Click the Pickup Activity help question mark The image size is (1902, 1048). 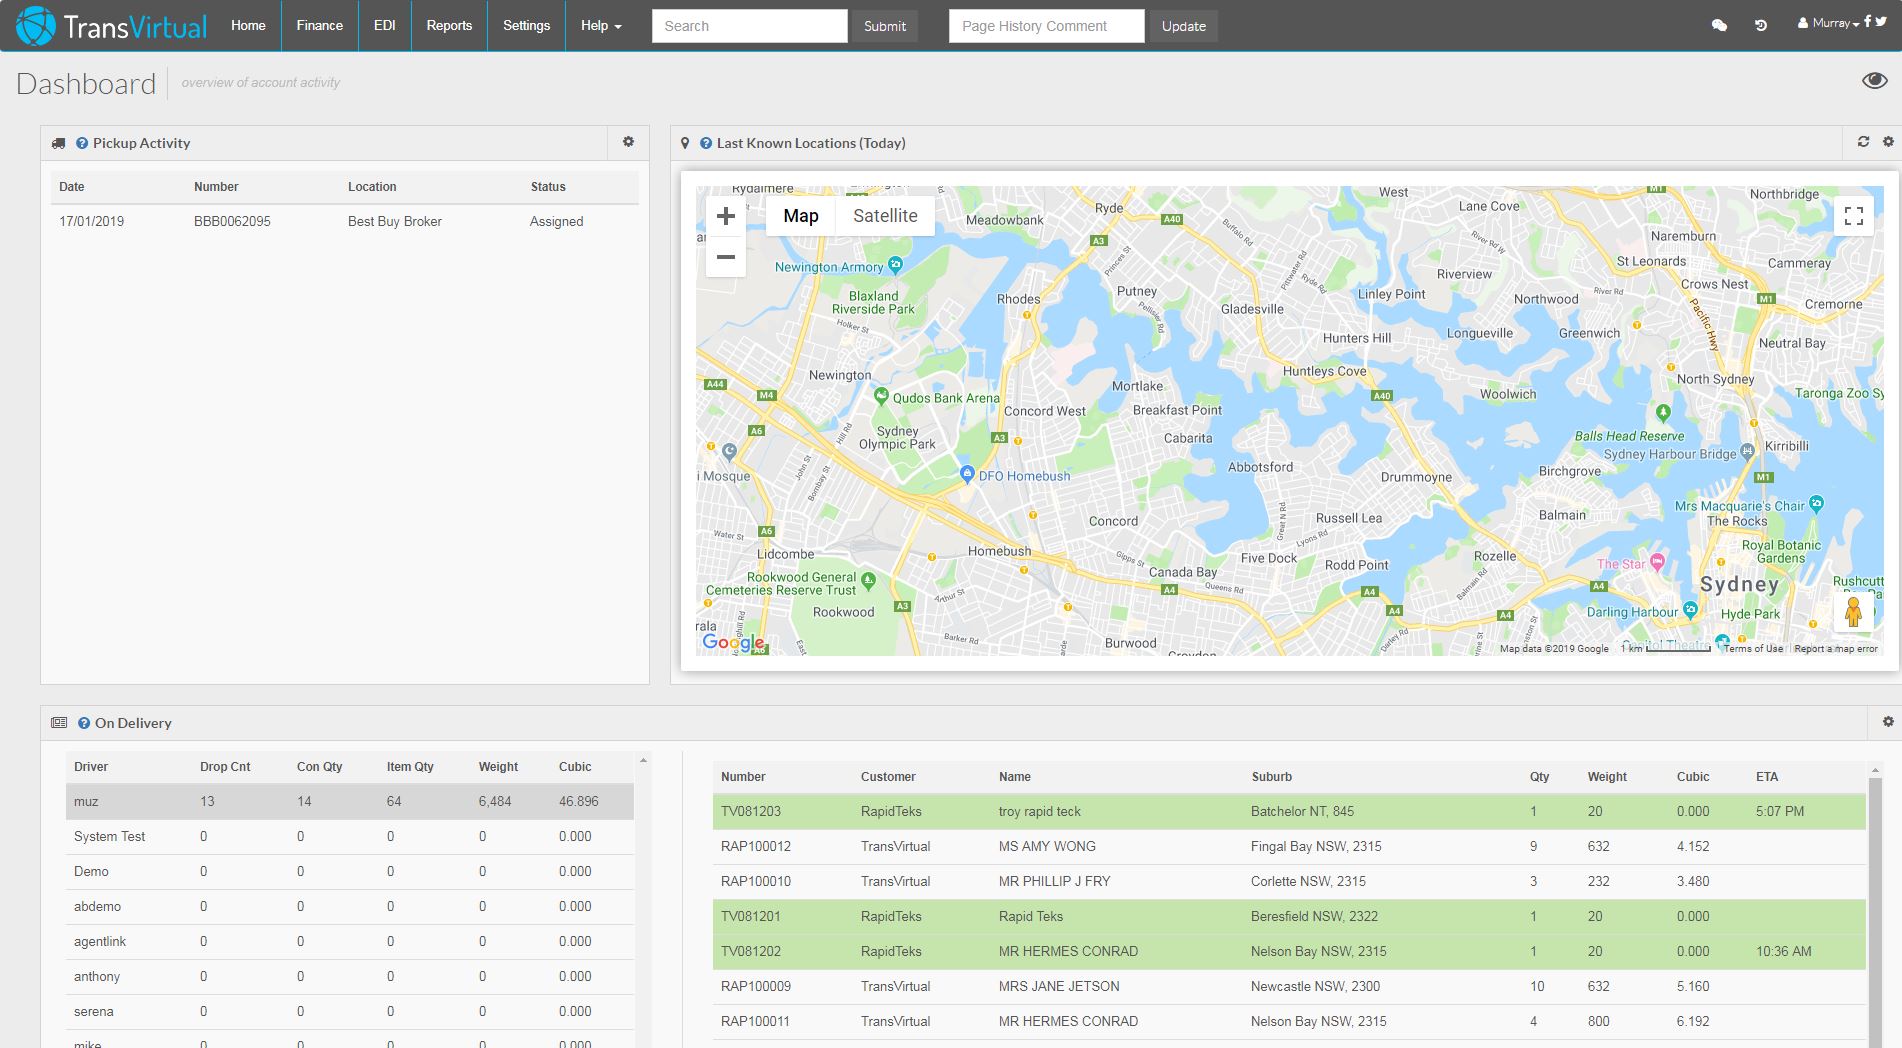pyautogui.click(x=81, y=143)
